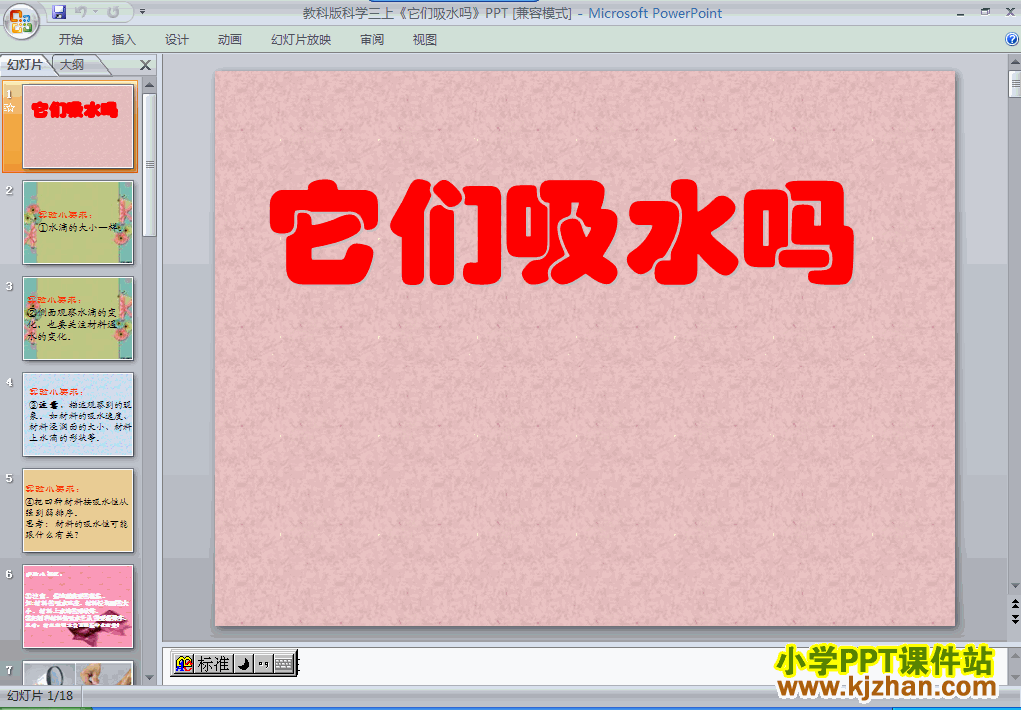1021x710 pixels.
Task: Go to next slide with double-down arrow
Action: (x=1014, y=619)
